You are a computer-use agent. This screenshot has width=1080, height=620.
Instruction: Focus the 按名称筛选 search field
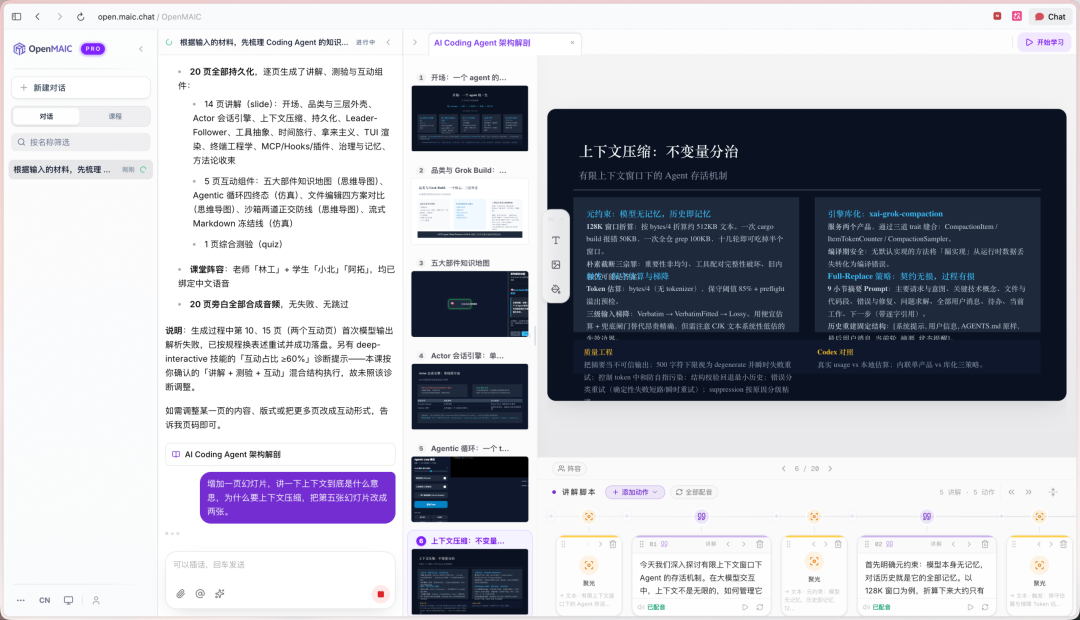pos(81,142)
